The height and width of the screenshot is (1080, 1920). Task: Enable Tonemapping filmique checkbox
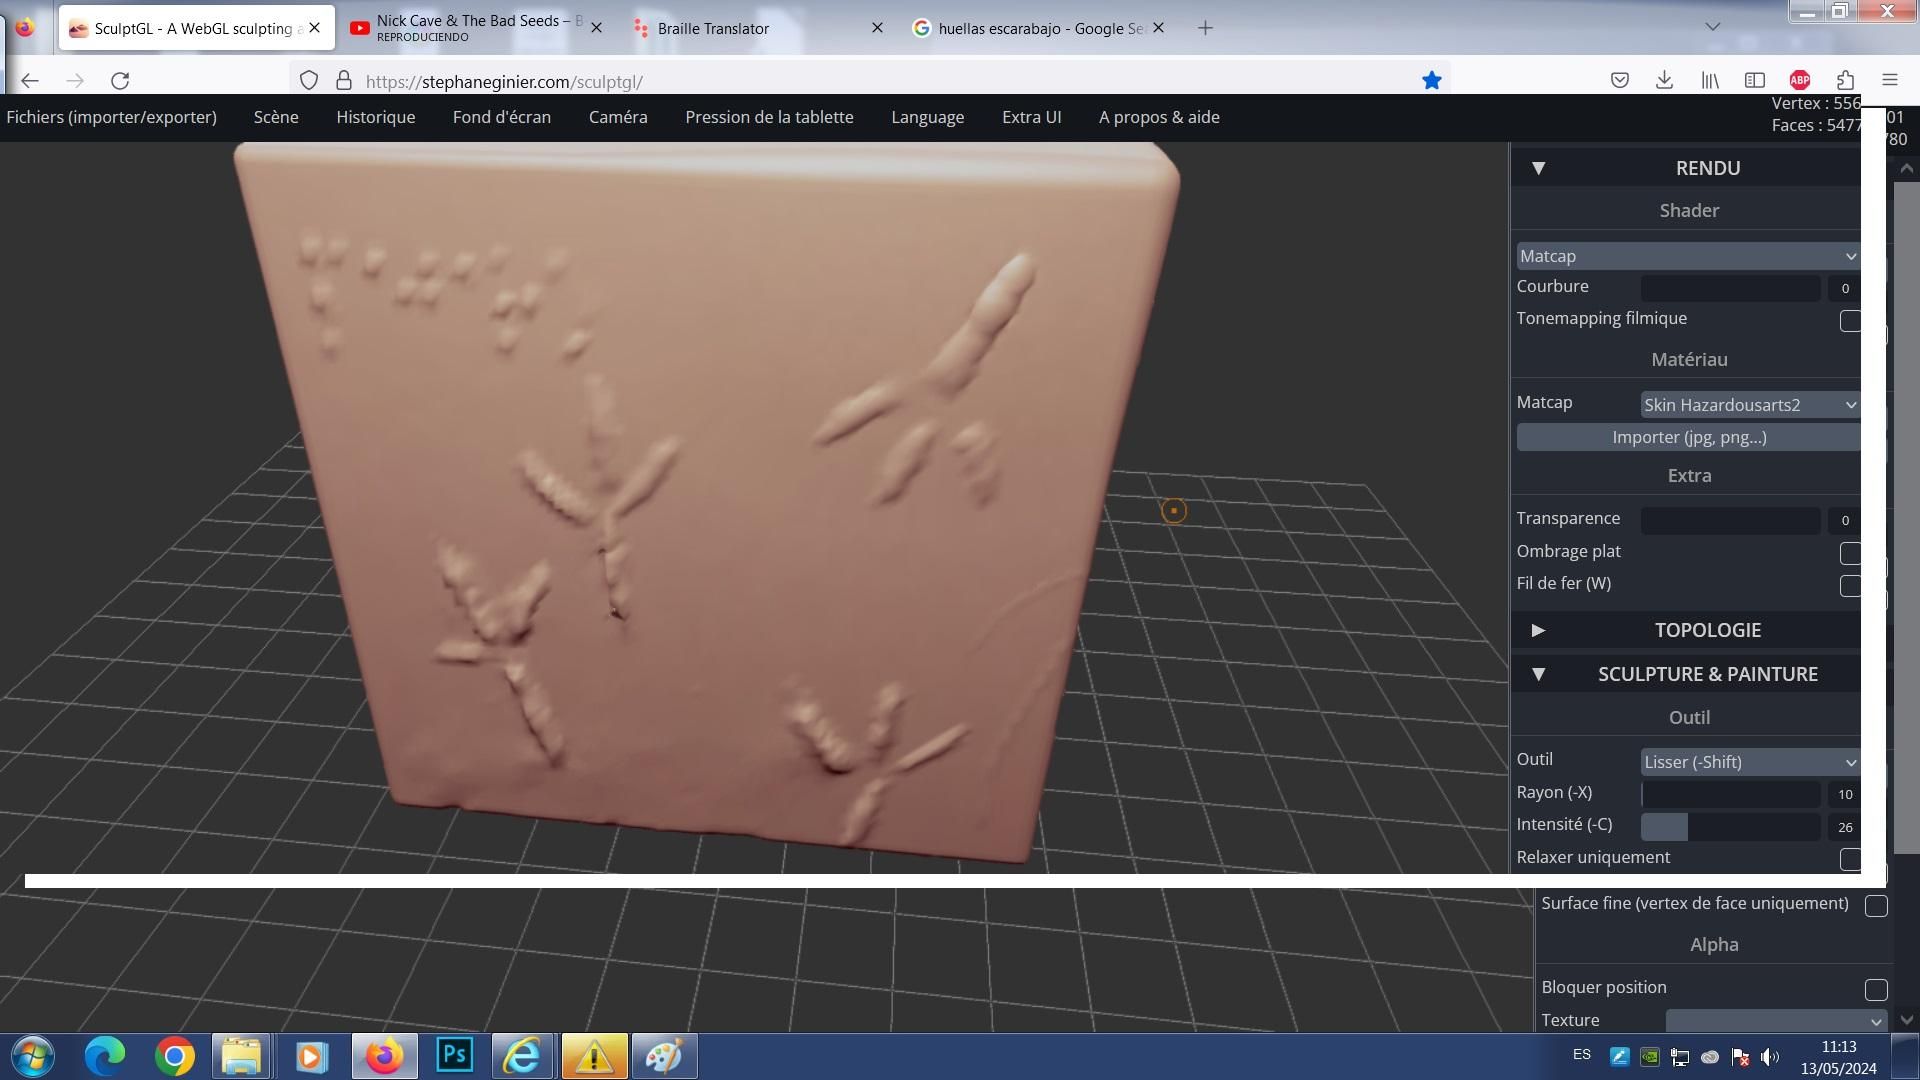pos(1850,321)
